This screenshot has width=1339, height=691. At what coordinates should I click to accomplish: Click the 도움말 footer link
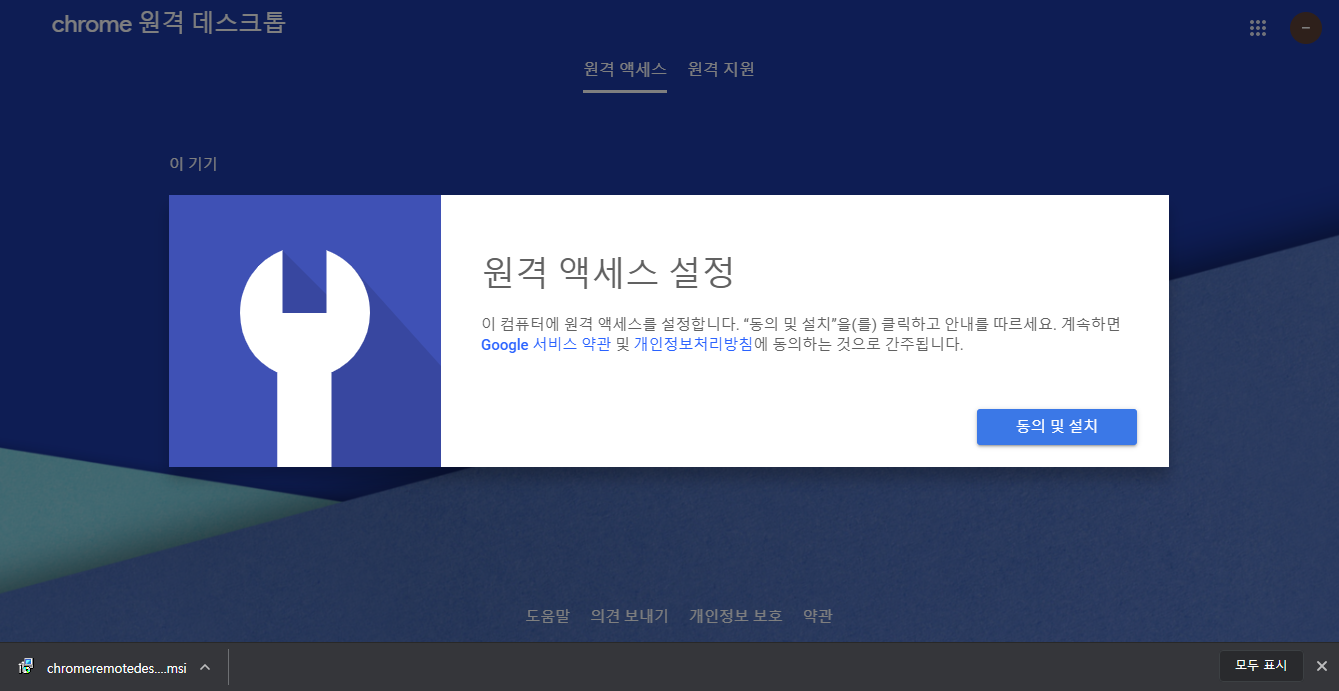click(547, 616)
